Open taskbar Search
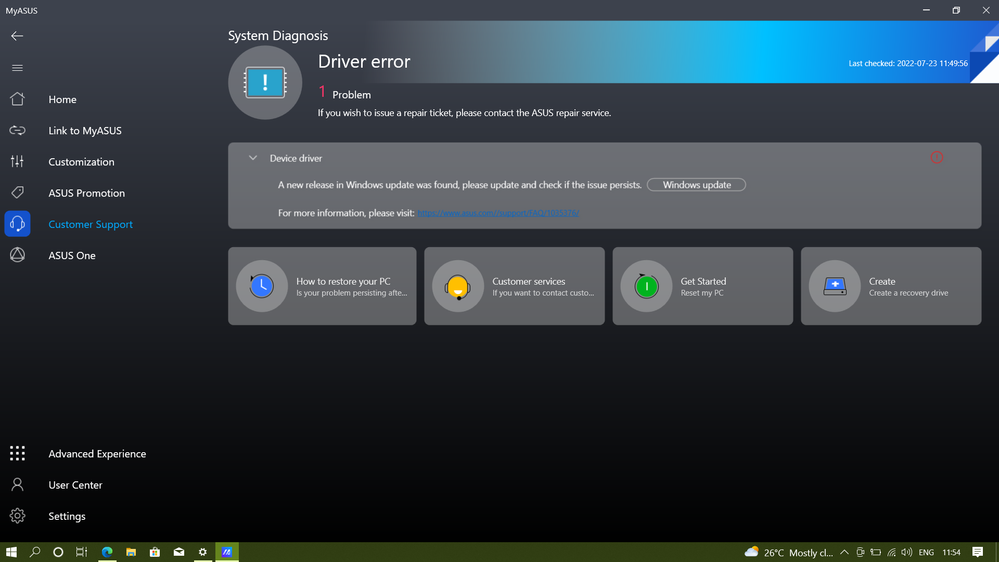This screenshot has height=562, width=999. tap(35, 552)
